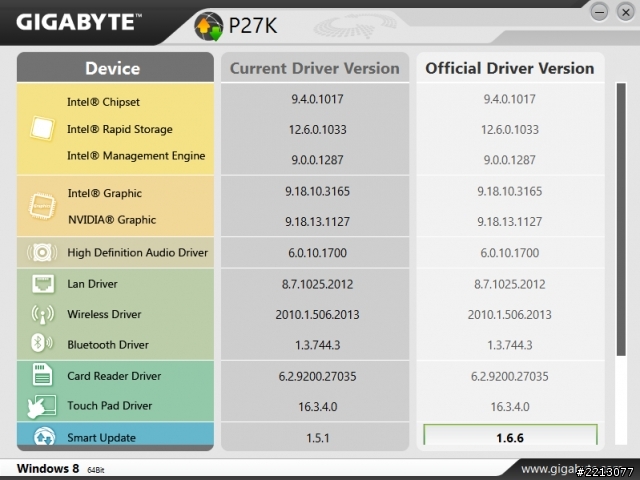640x480 pixels.
Task: Click current chipset version 9.4.0.1017
Action: pyautogui.click(x=318, y=99)
